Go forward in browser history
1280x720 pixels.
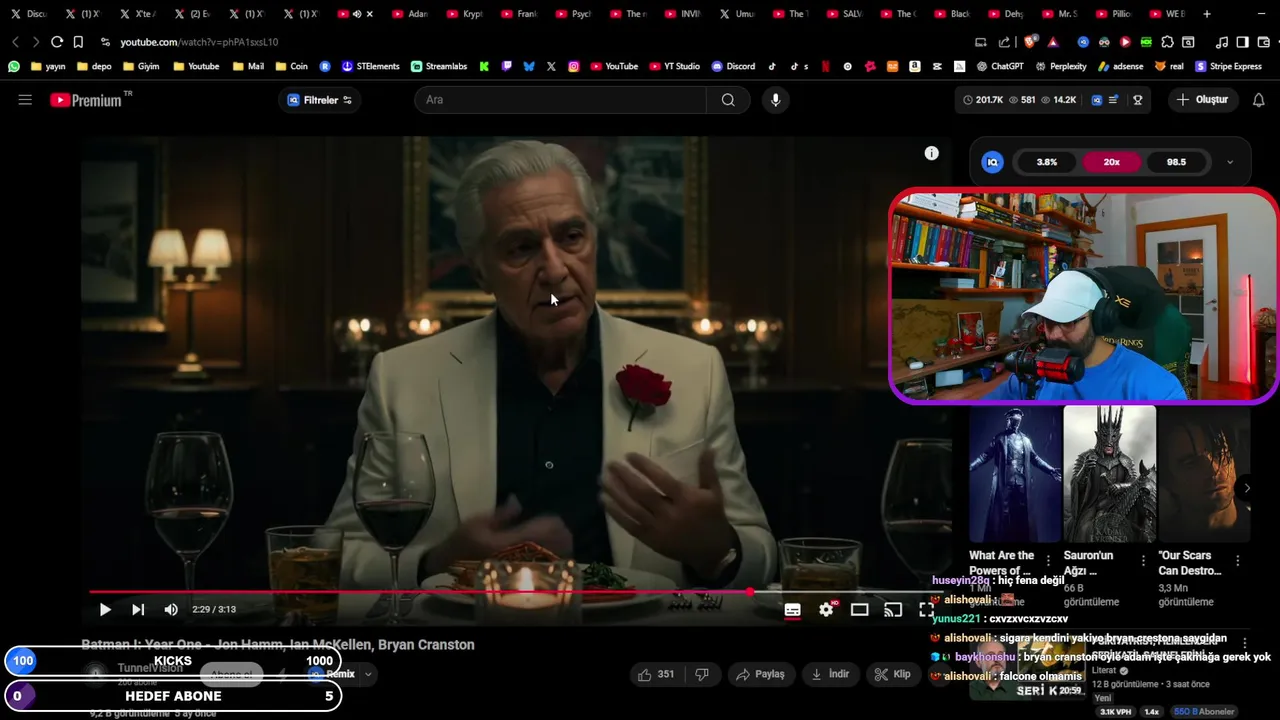click(36, 42)
